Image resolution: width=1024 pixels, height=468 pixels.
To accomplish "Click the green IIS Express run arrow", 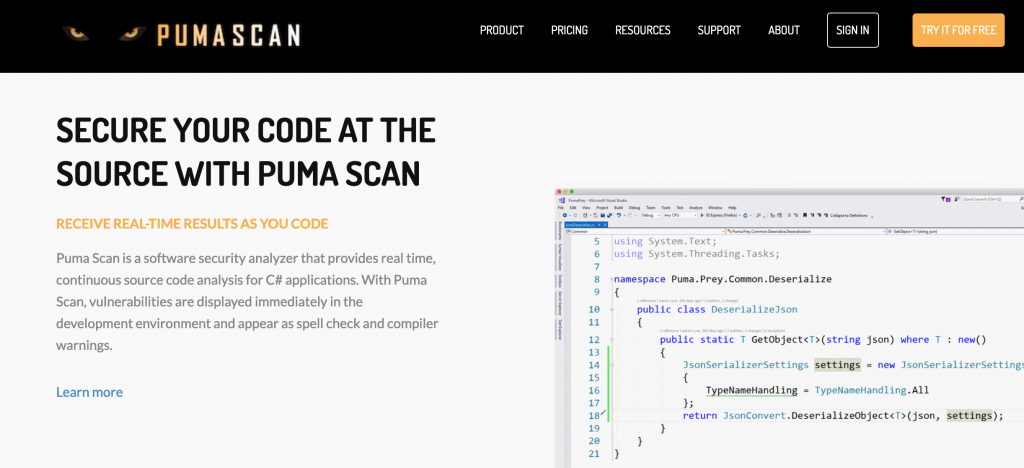I will tap(702, 215).
